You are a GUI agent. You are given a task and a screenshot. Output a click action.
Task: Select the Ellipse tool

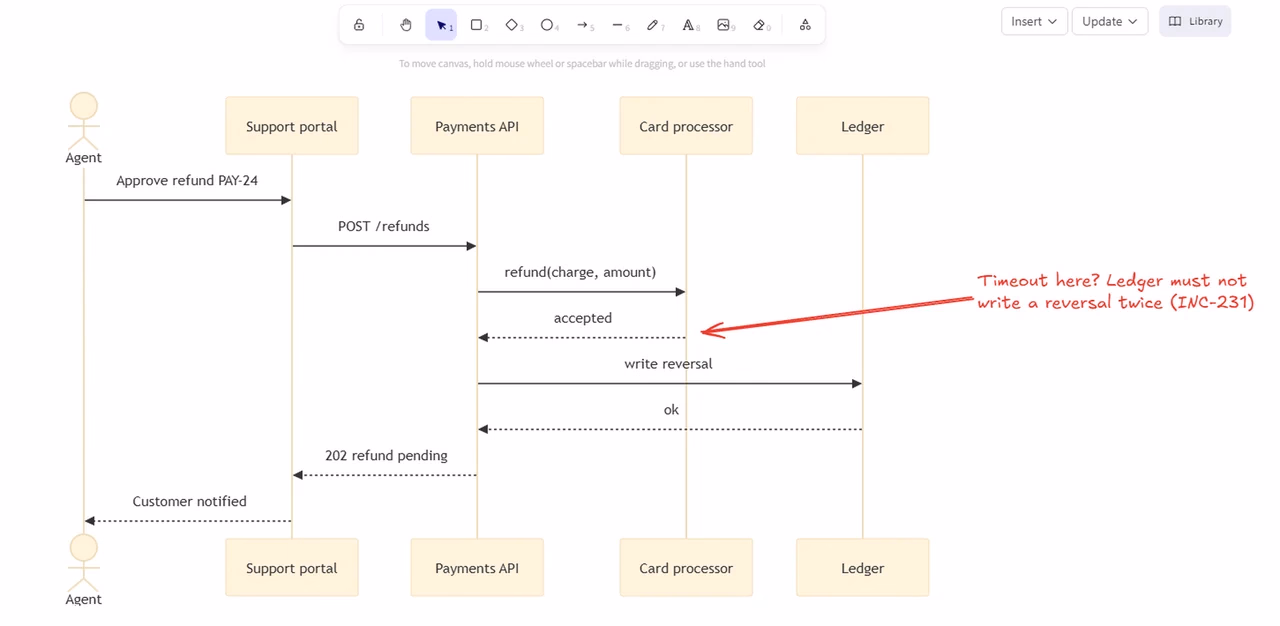tap(547, 25)
